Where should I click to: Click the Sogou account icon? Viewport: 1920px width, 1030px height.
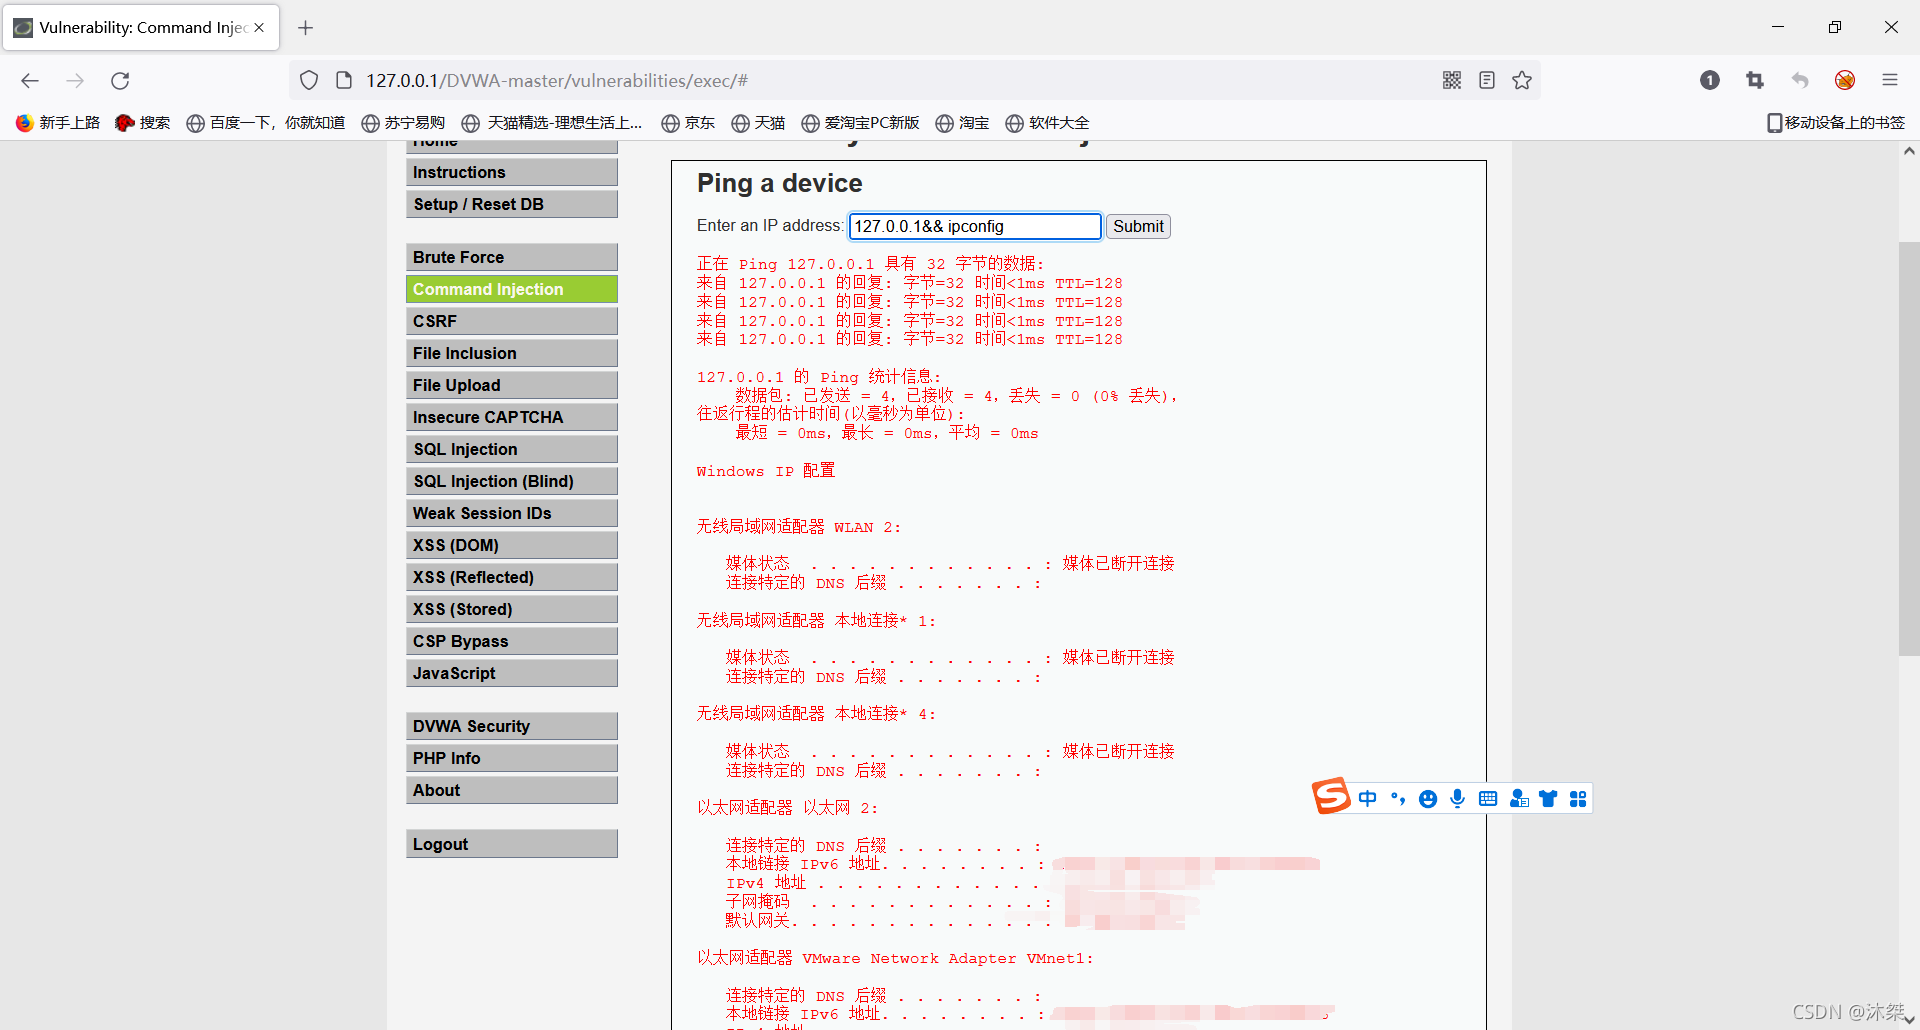(x=1519, y=798)
